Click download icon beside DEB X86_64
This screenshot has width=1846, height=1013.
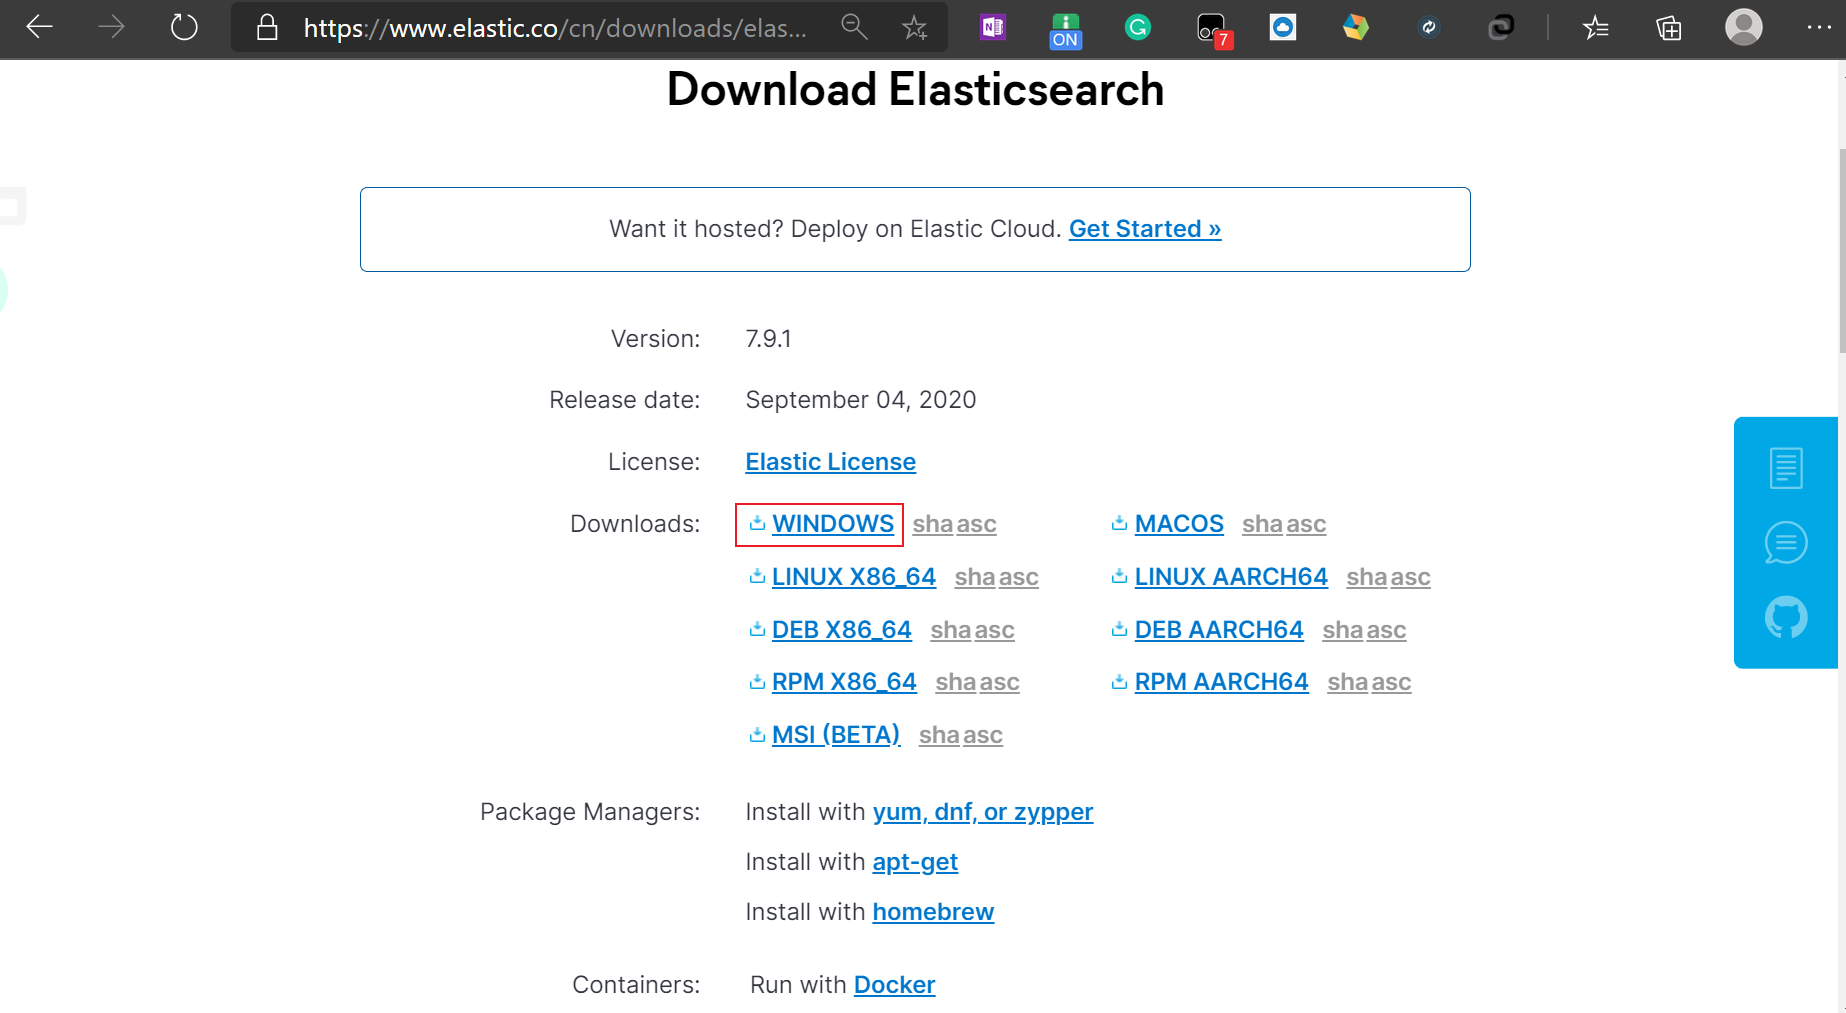(x=757, y=629)
